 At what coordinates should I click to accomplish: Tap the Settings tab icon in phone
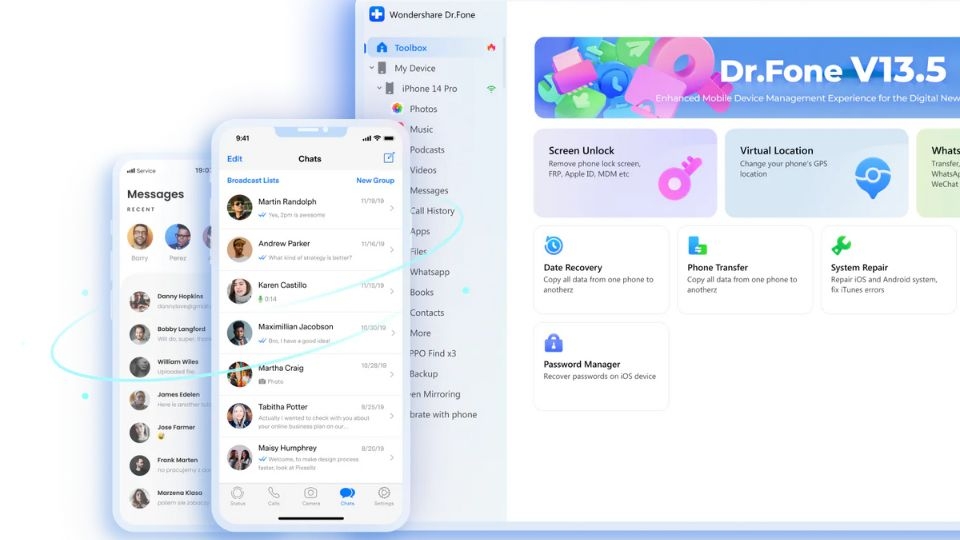click(384, 495)
